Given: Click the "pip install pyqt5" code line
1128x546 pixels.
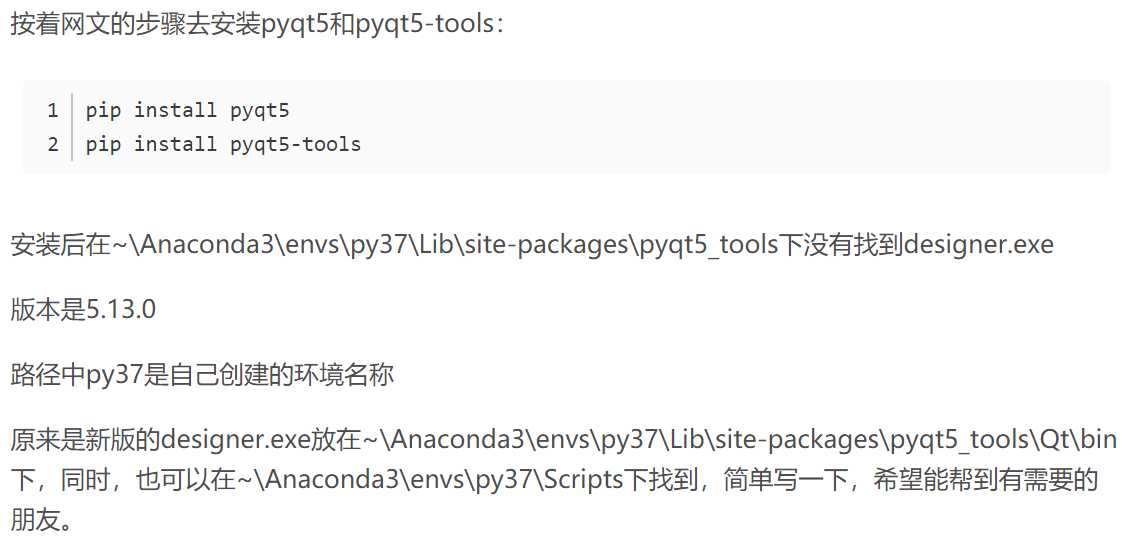Looking at the screenshot, I should click(x=187, y=110).
